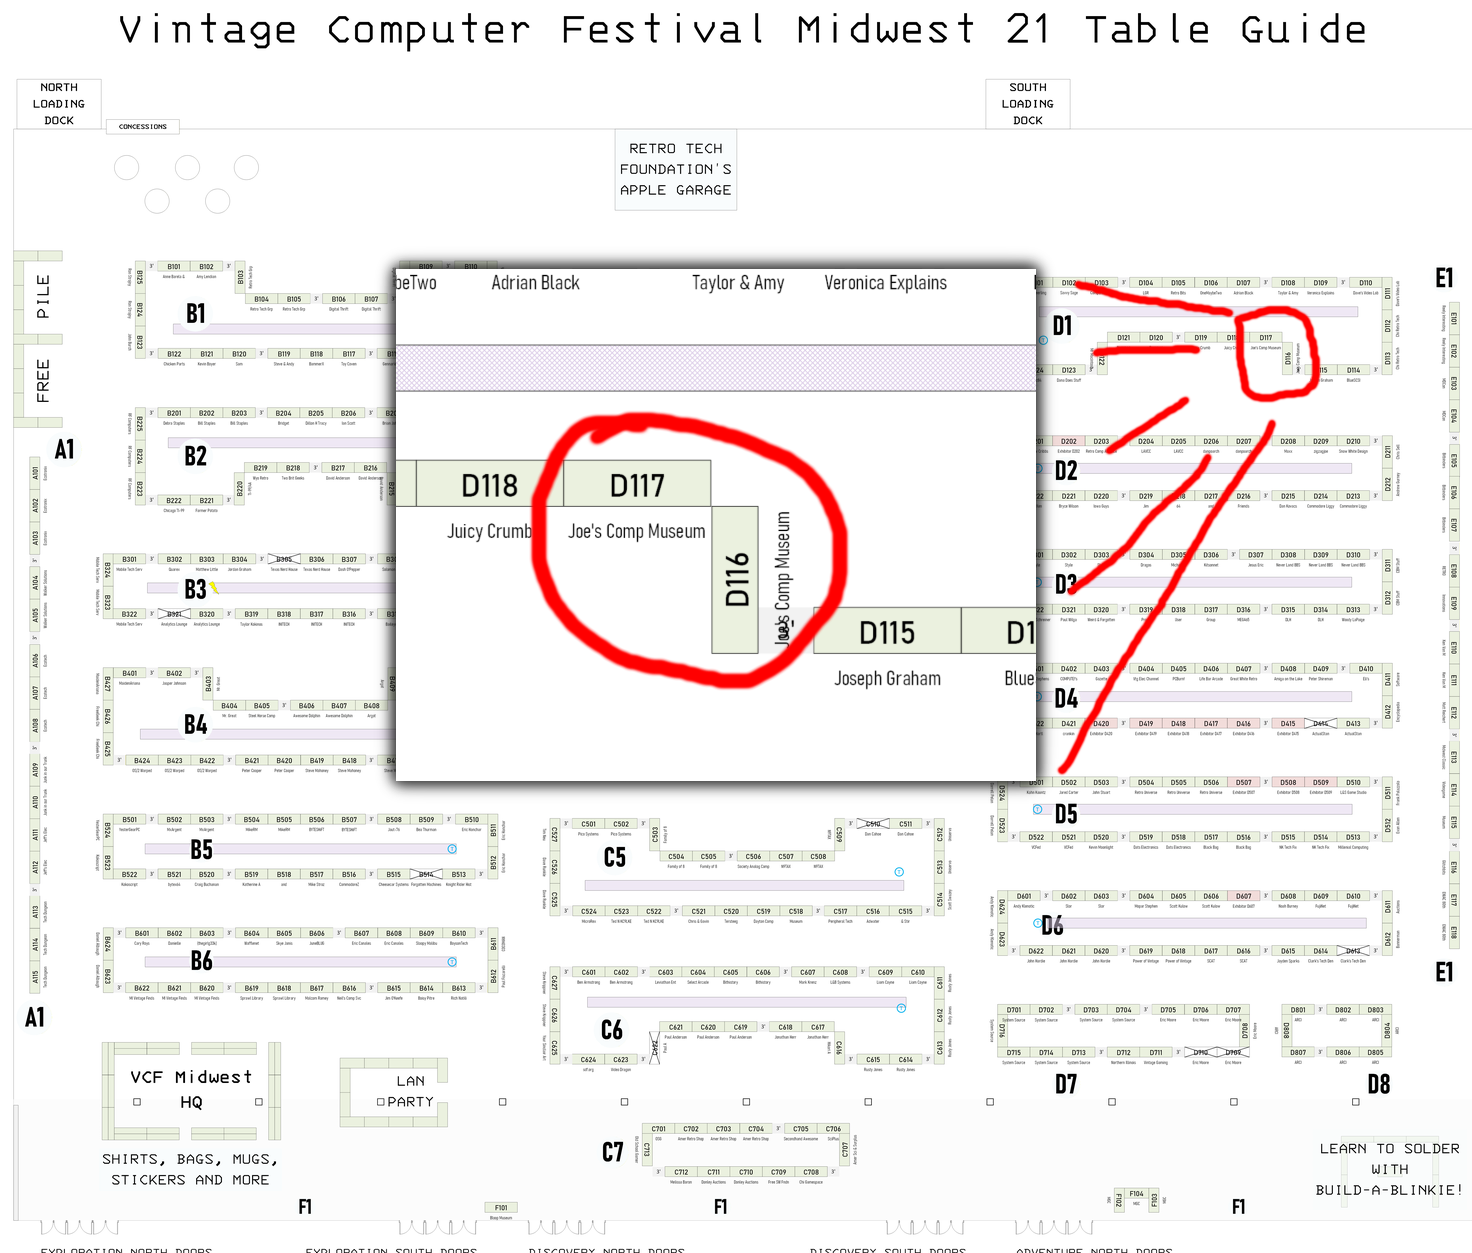Image resolution: width=1472 pixels, height=1253 pixels.
Task: Click the Concessions label box
Action: coord(143,126)
